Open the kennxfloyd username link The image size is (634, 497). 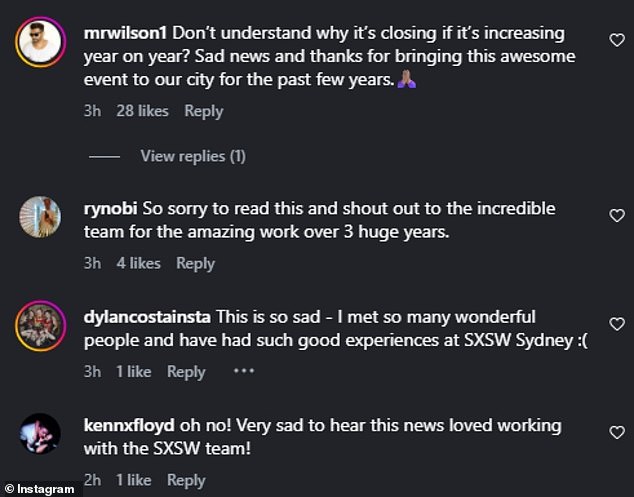click(129, 426)
